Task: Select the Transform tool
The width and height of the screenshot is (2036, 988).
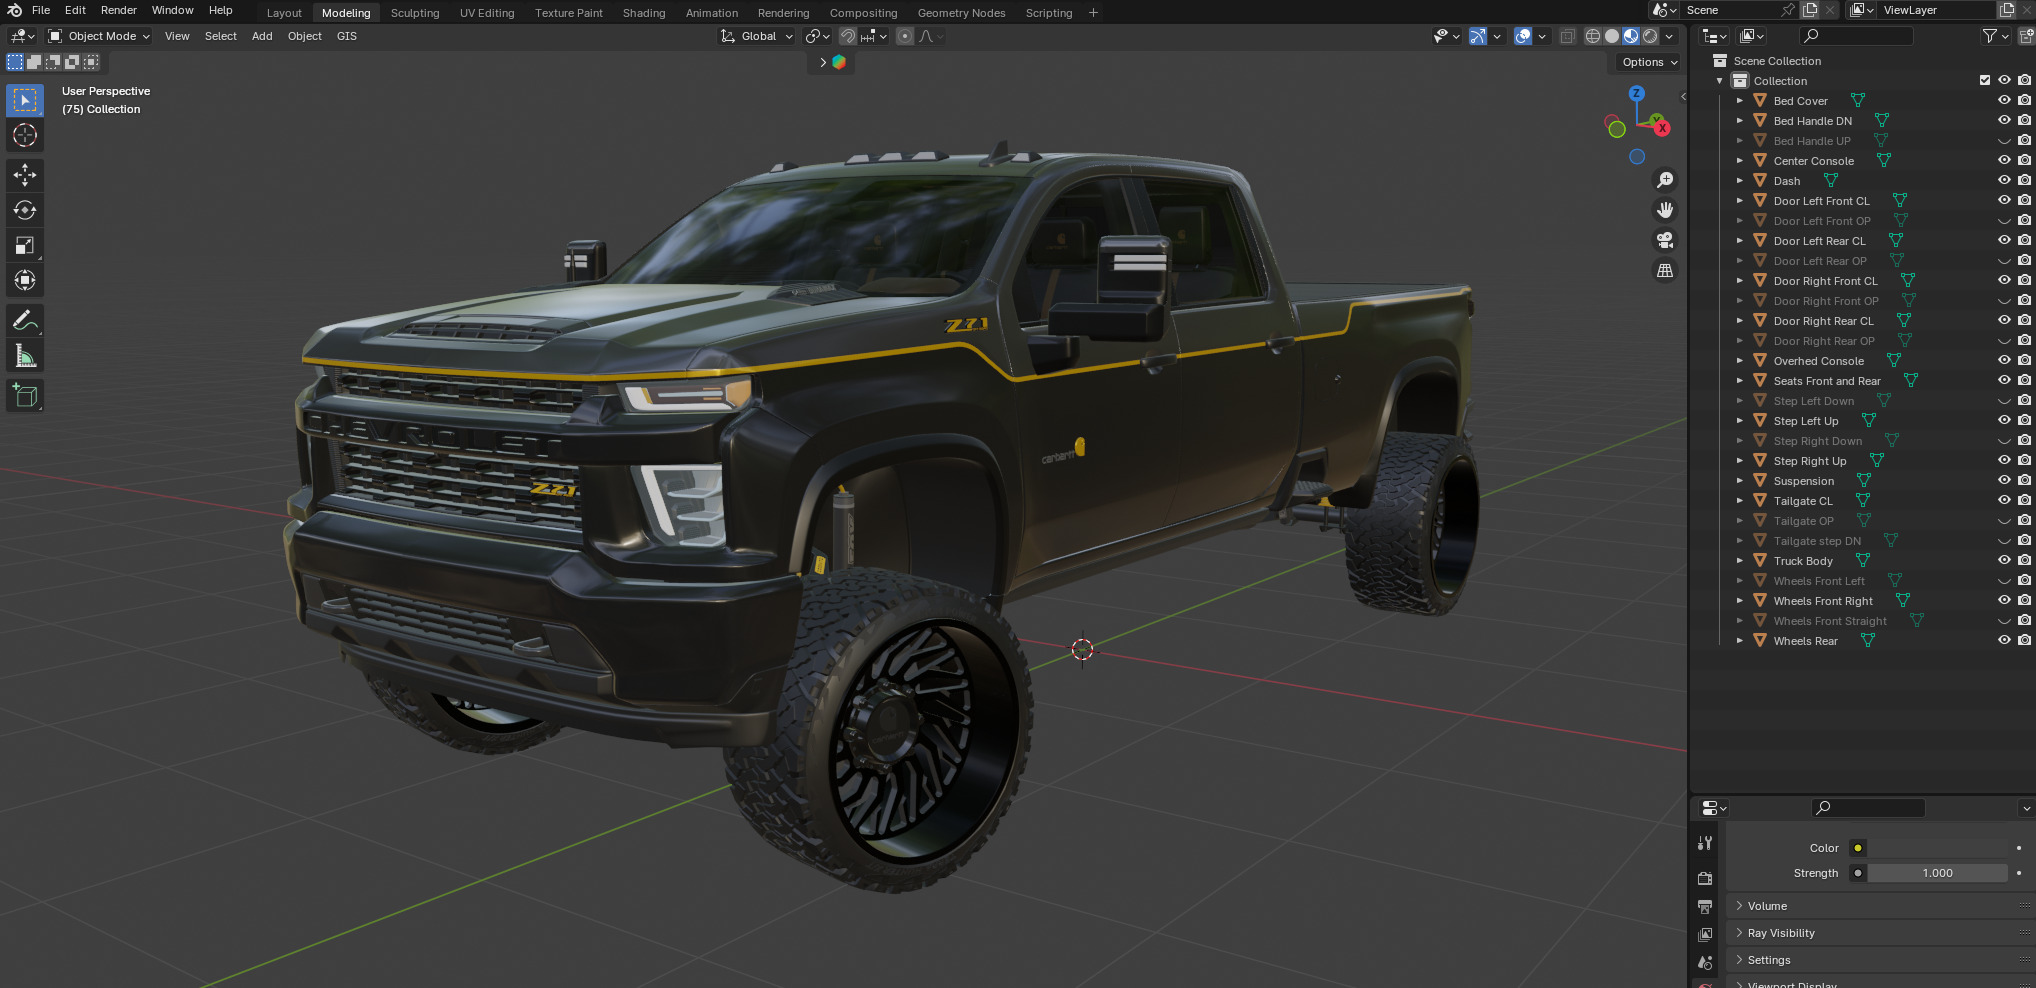Action: tap(25, 280)
